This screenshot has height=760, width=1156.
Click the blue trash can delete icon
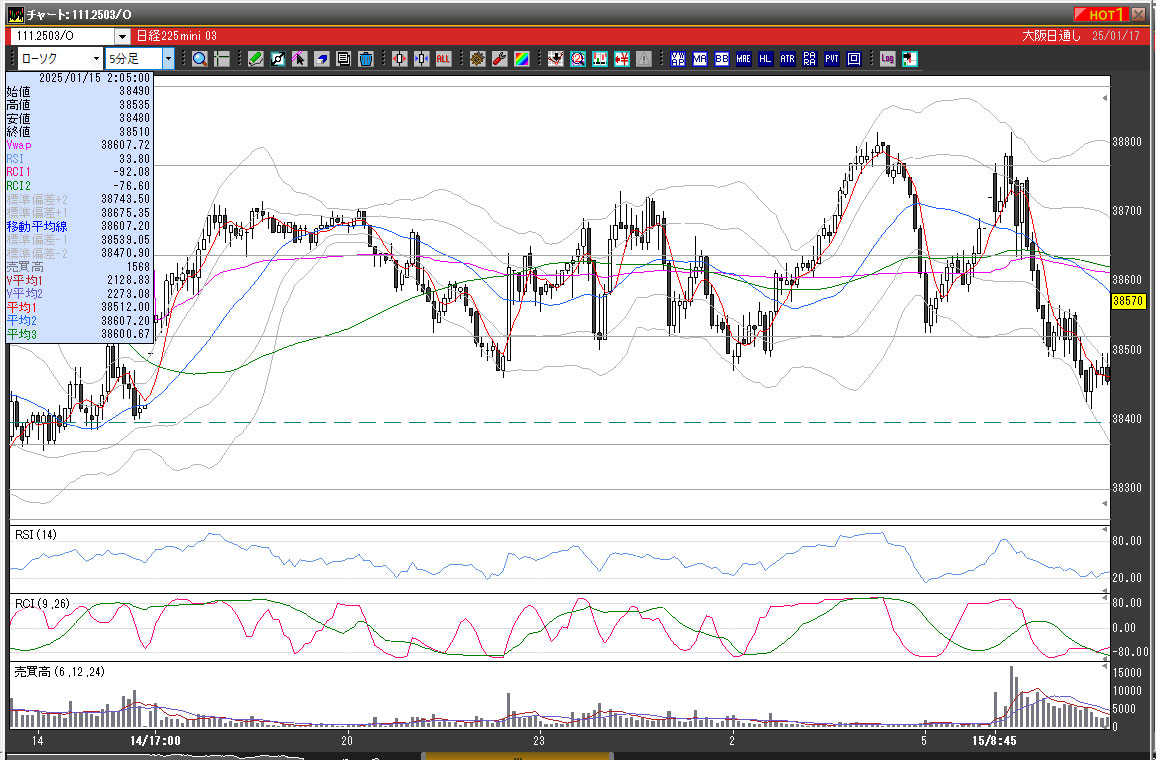point(366,59)
